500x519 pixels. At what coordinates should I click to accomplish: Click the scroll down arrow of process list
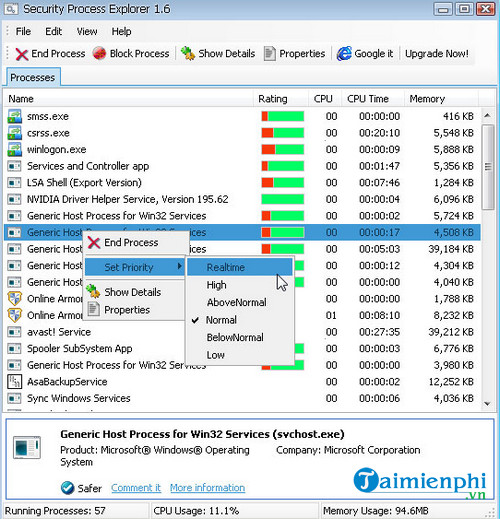[488, 404]
